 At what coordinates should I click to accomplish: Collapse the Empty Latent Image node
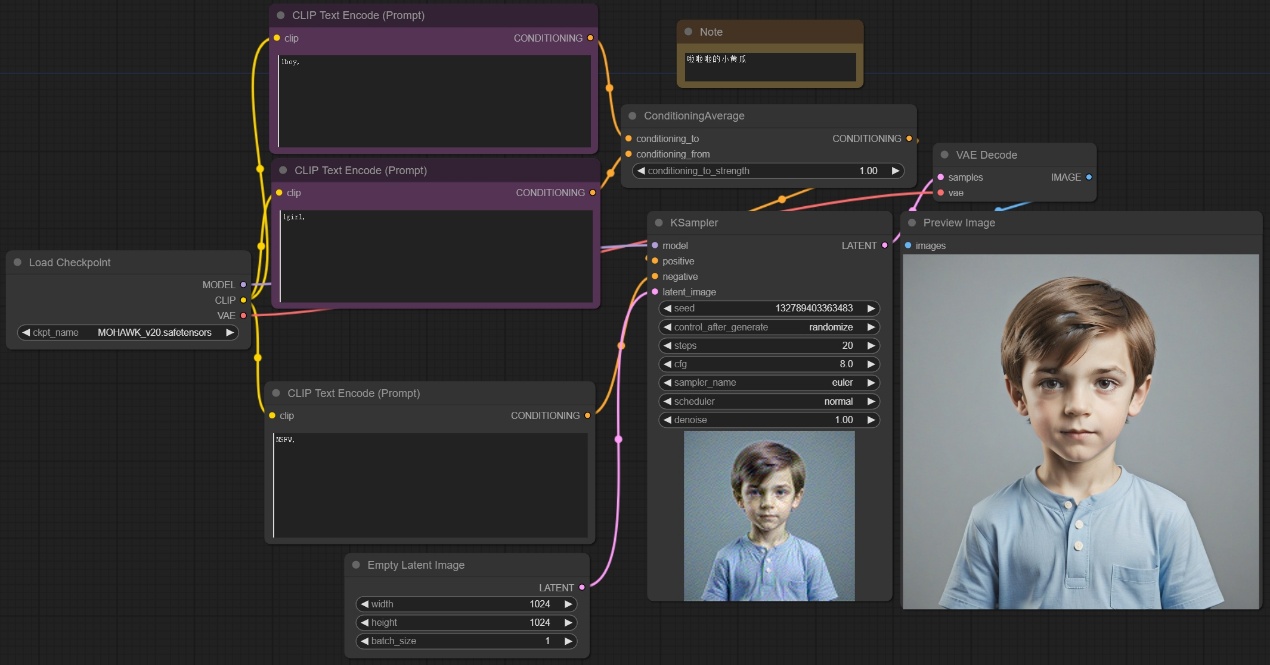pos(356,565)
